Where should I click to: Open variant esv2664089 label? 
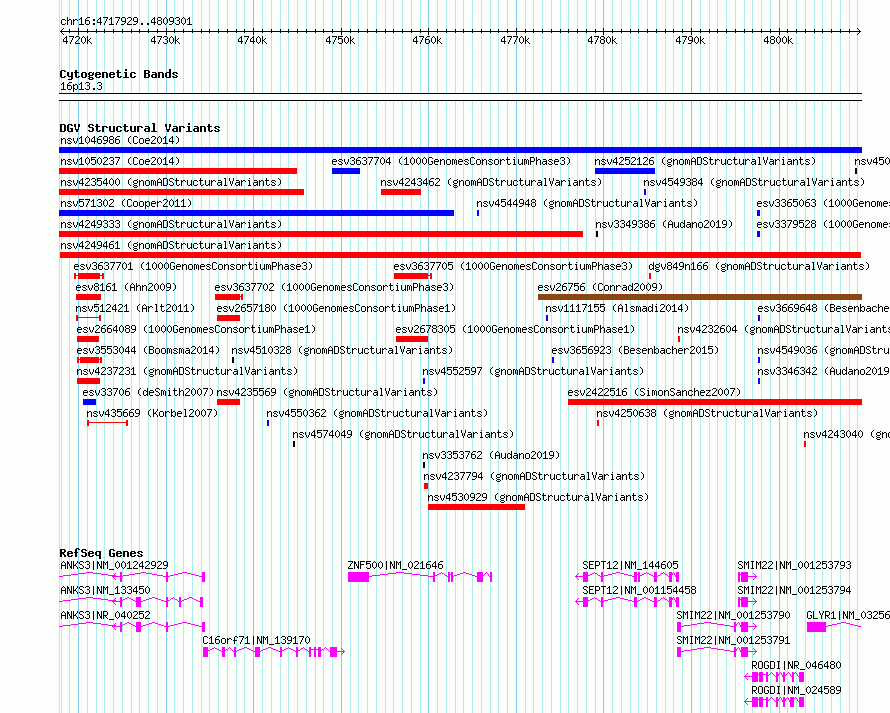[x=196, y=329]
